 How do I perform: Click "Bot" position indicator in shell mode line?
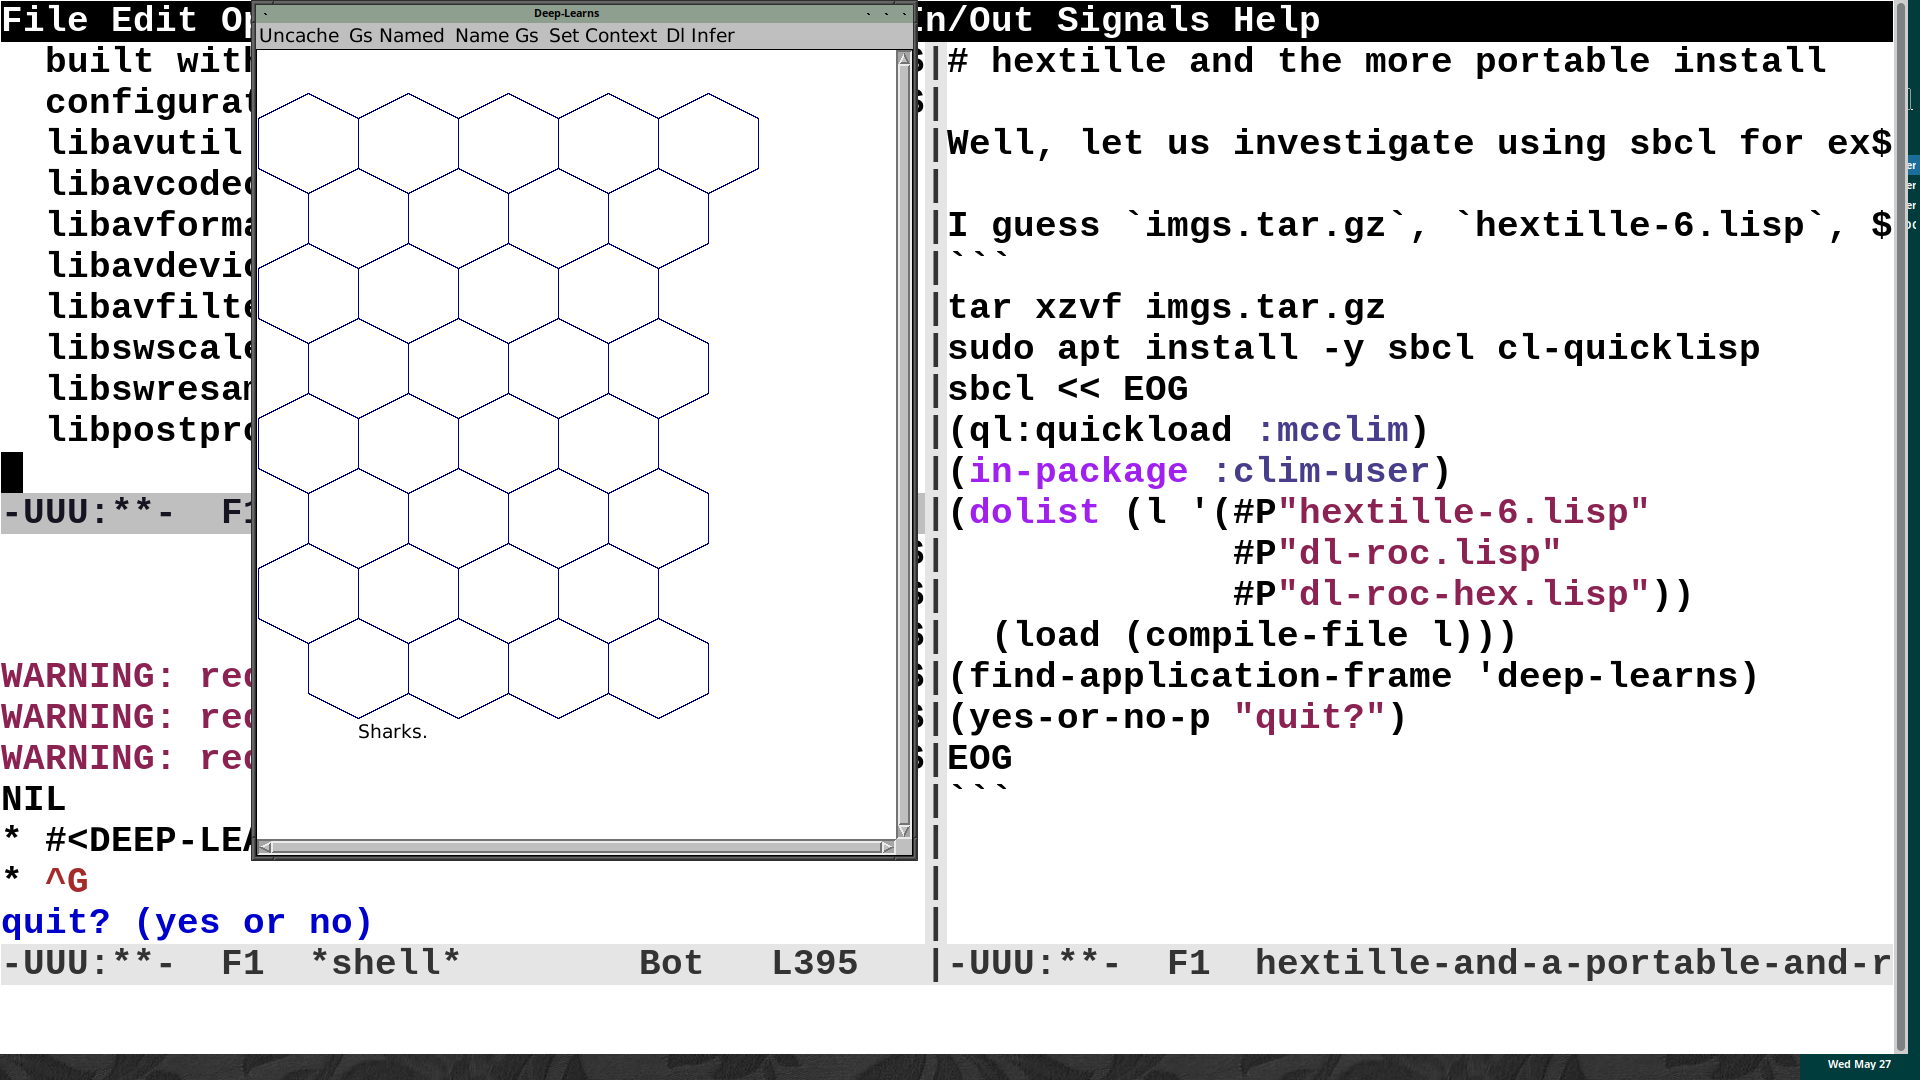tap(671, 963)
